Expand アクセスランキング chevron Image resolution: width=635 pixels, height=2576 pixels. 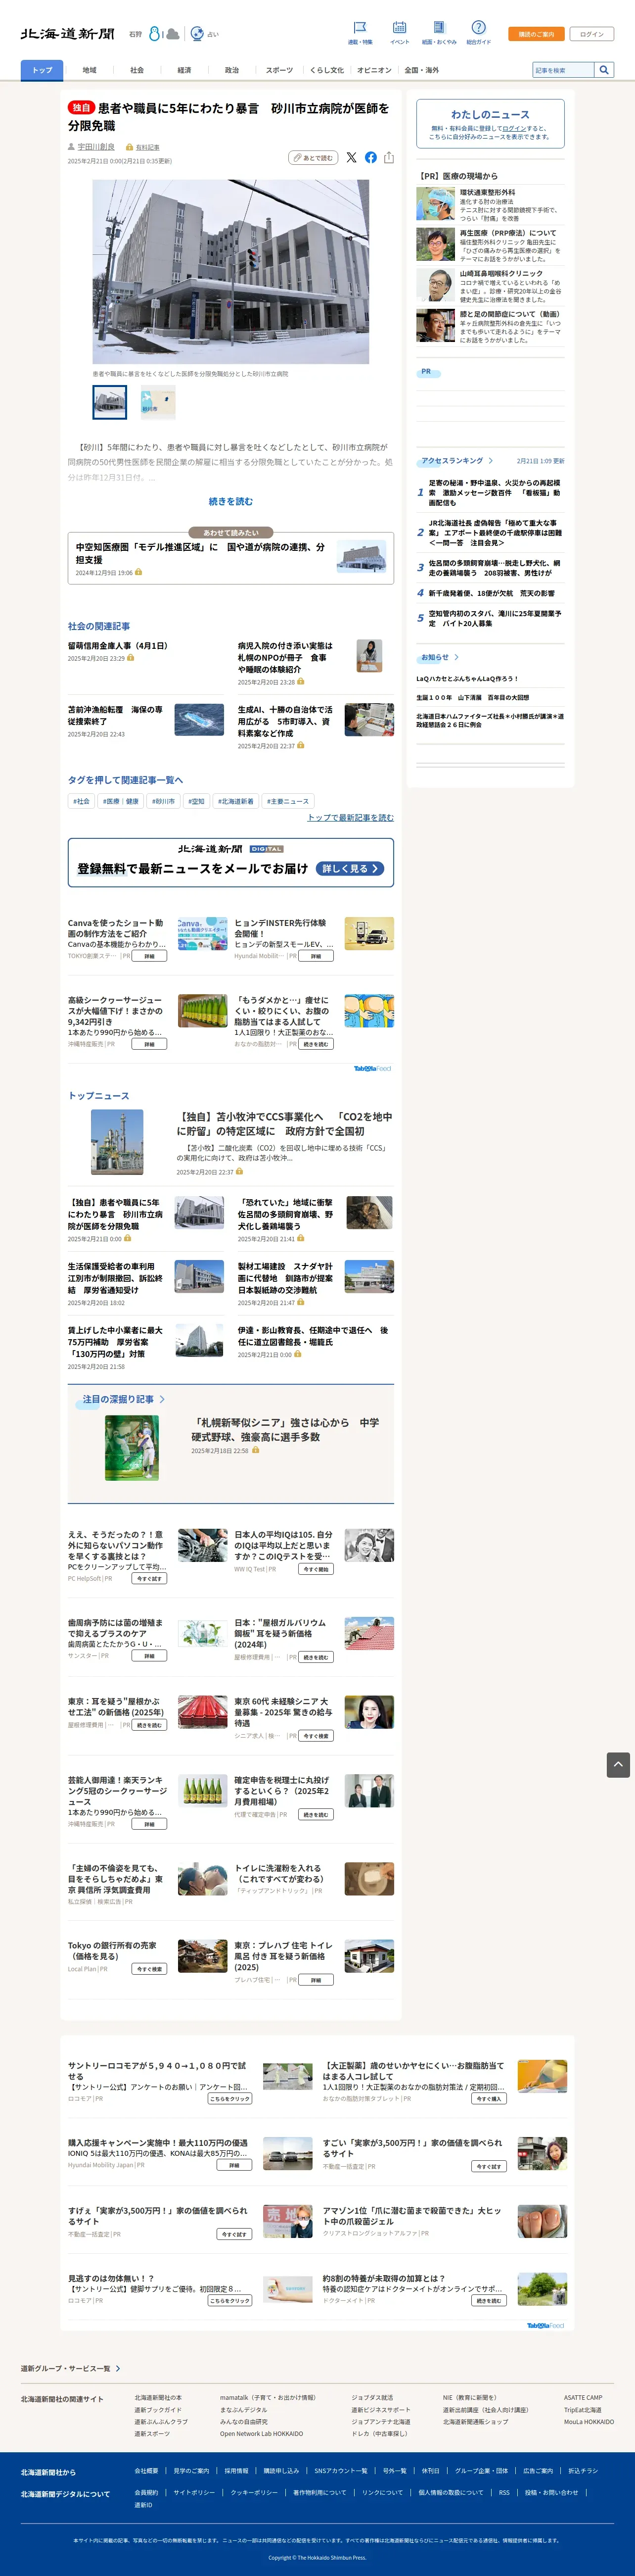[x=490, y=461]
